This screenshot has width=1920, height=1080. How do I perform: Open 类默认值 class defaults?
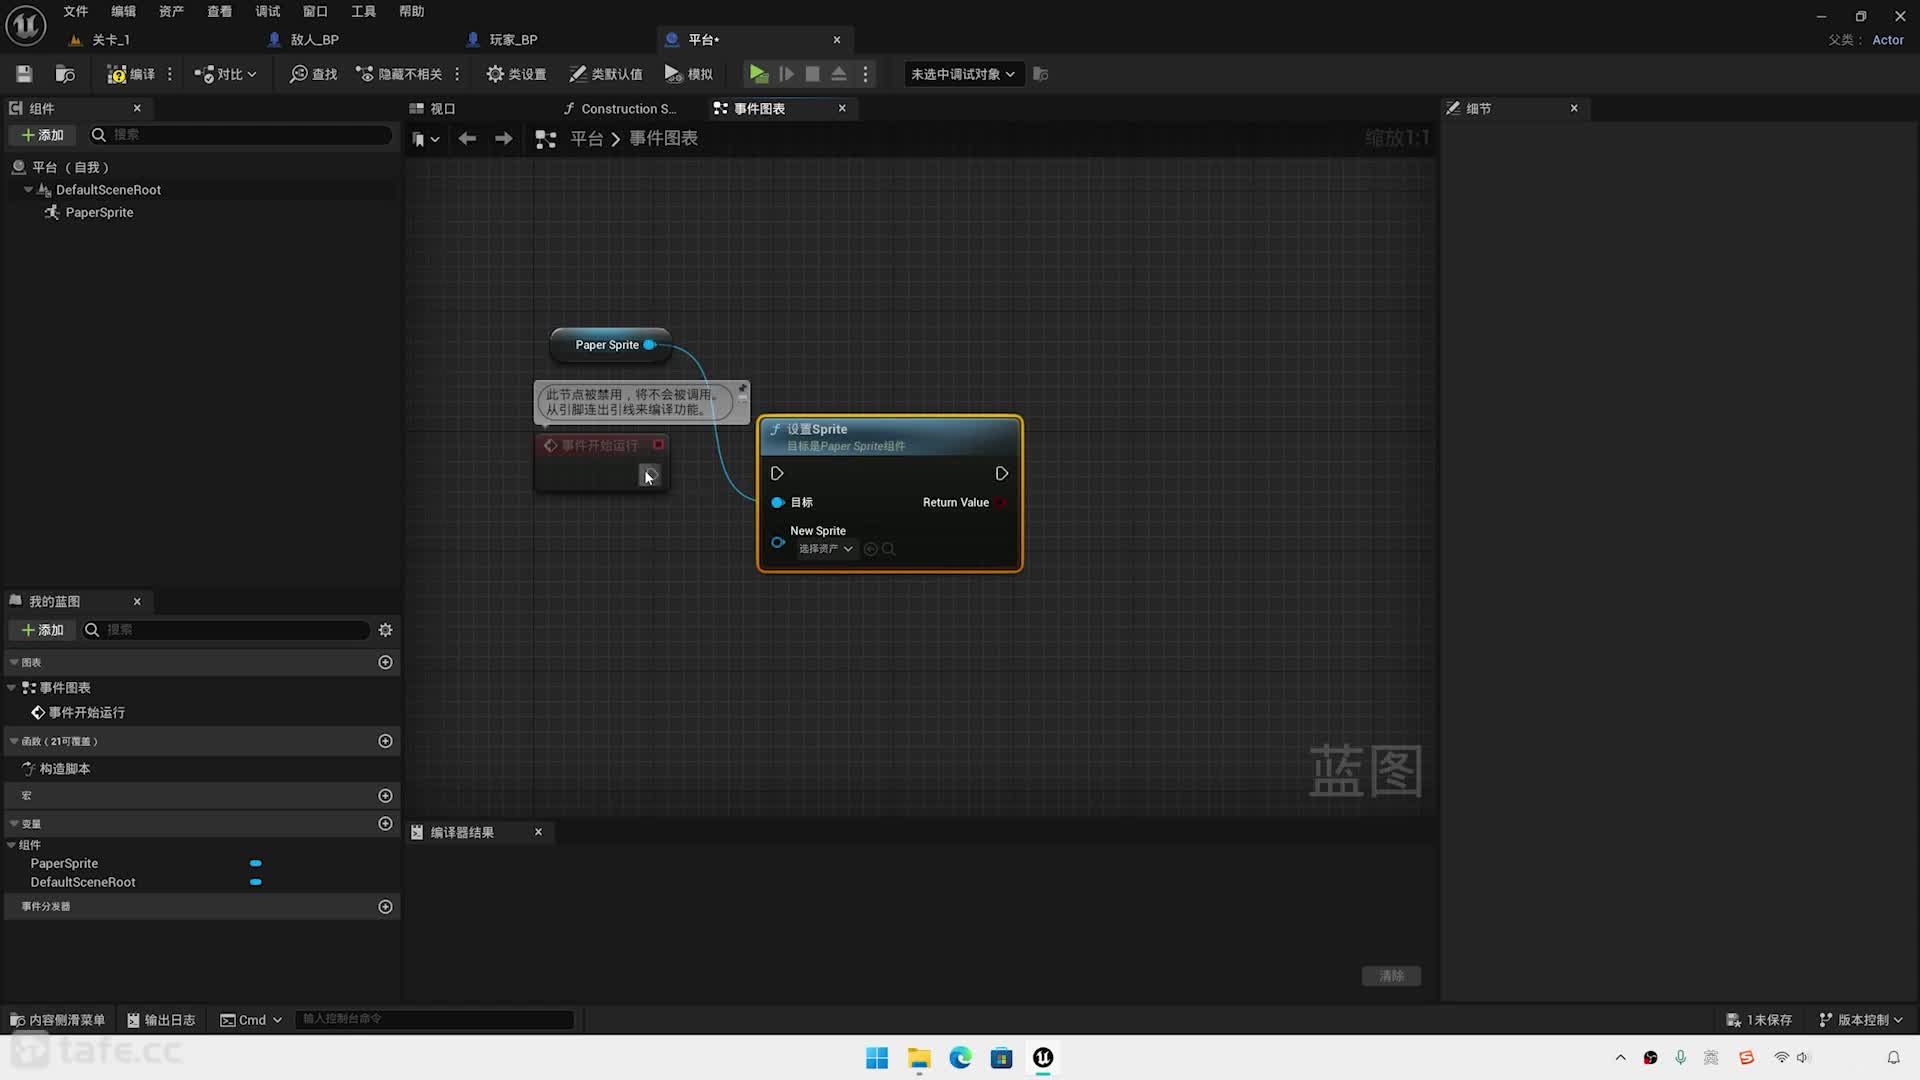(606, 74)
